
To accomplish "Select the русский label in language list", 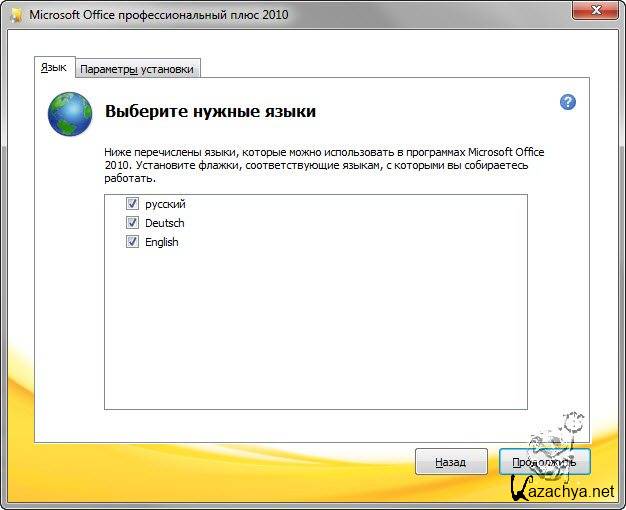I will [x=165, y=204].
